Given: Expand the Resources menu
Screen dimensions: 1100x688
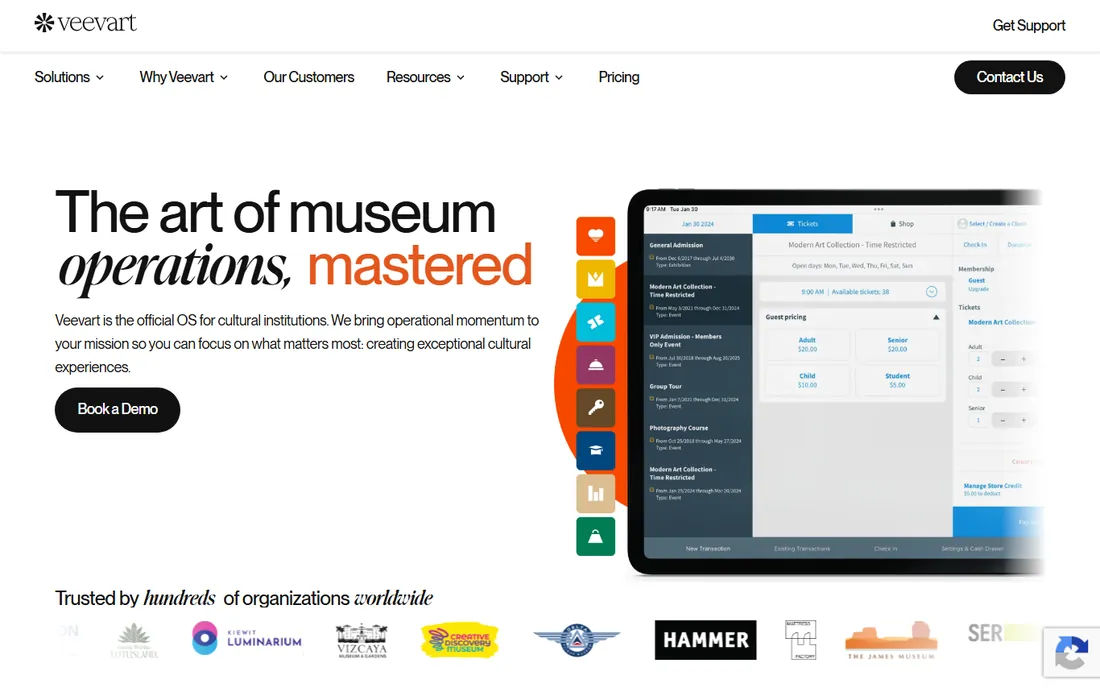Looking at the screenshot, I should (x=426, y=77).
